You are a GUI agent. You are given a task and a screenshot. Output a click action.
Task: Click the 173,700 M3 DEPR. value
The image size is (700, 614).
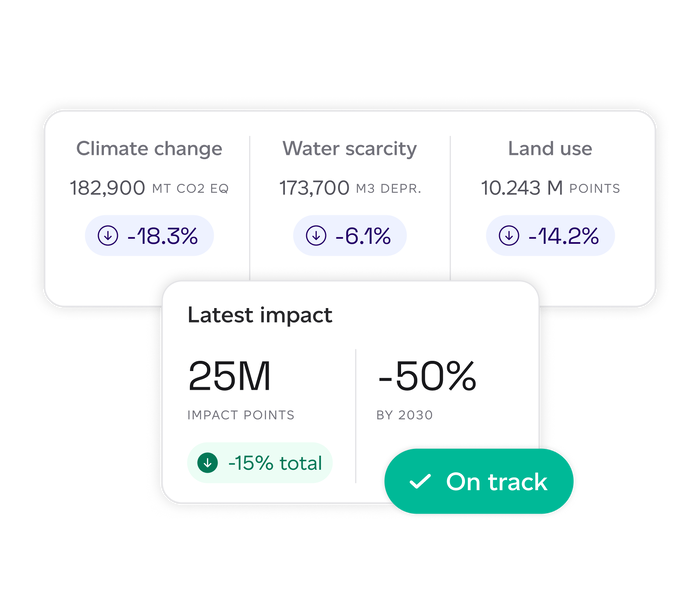(x=349, y=188)
